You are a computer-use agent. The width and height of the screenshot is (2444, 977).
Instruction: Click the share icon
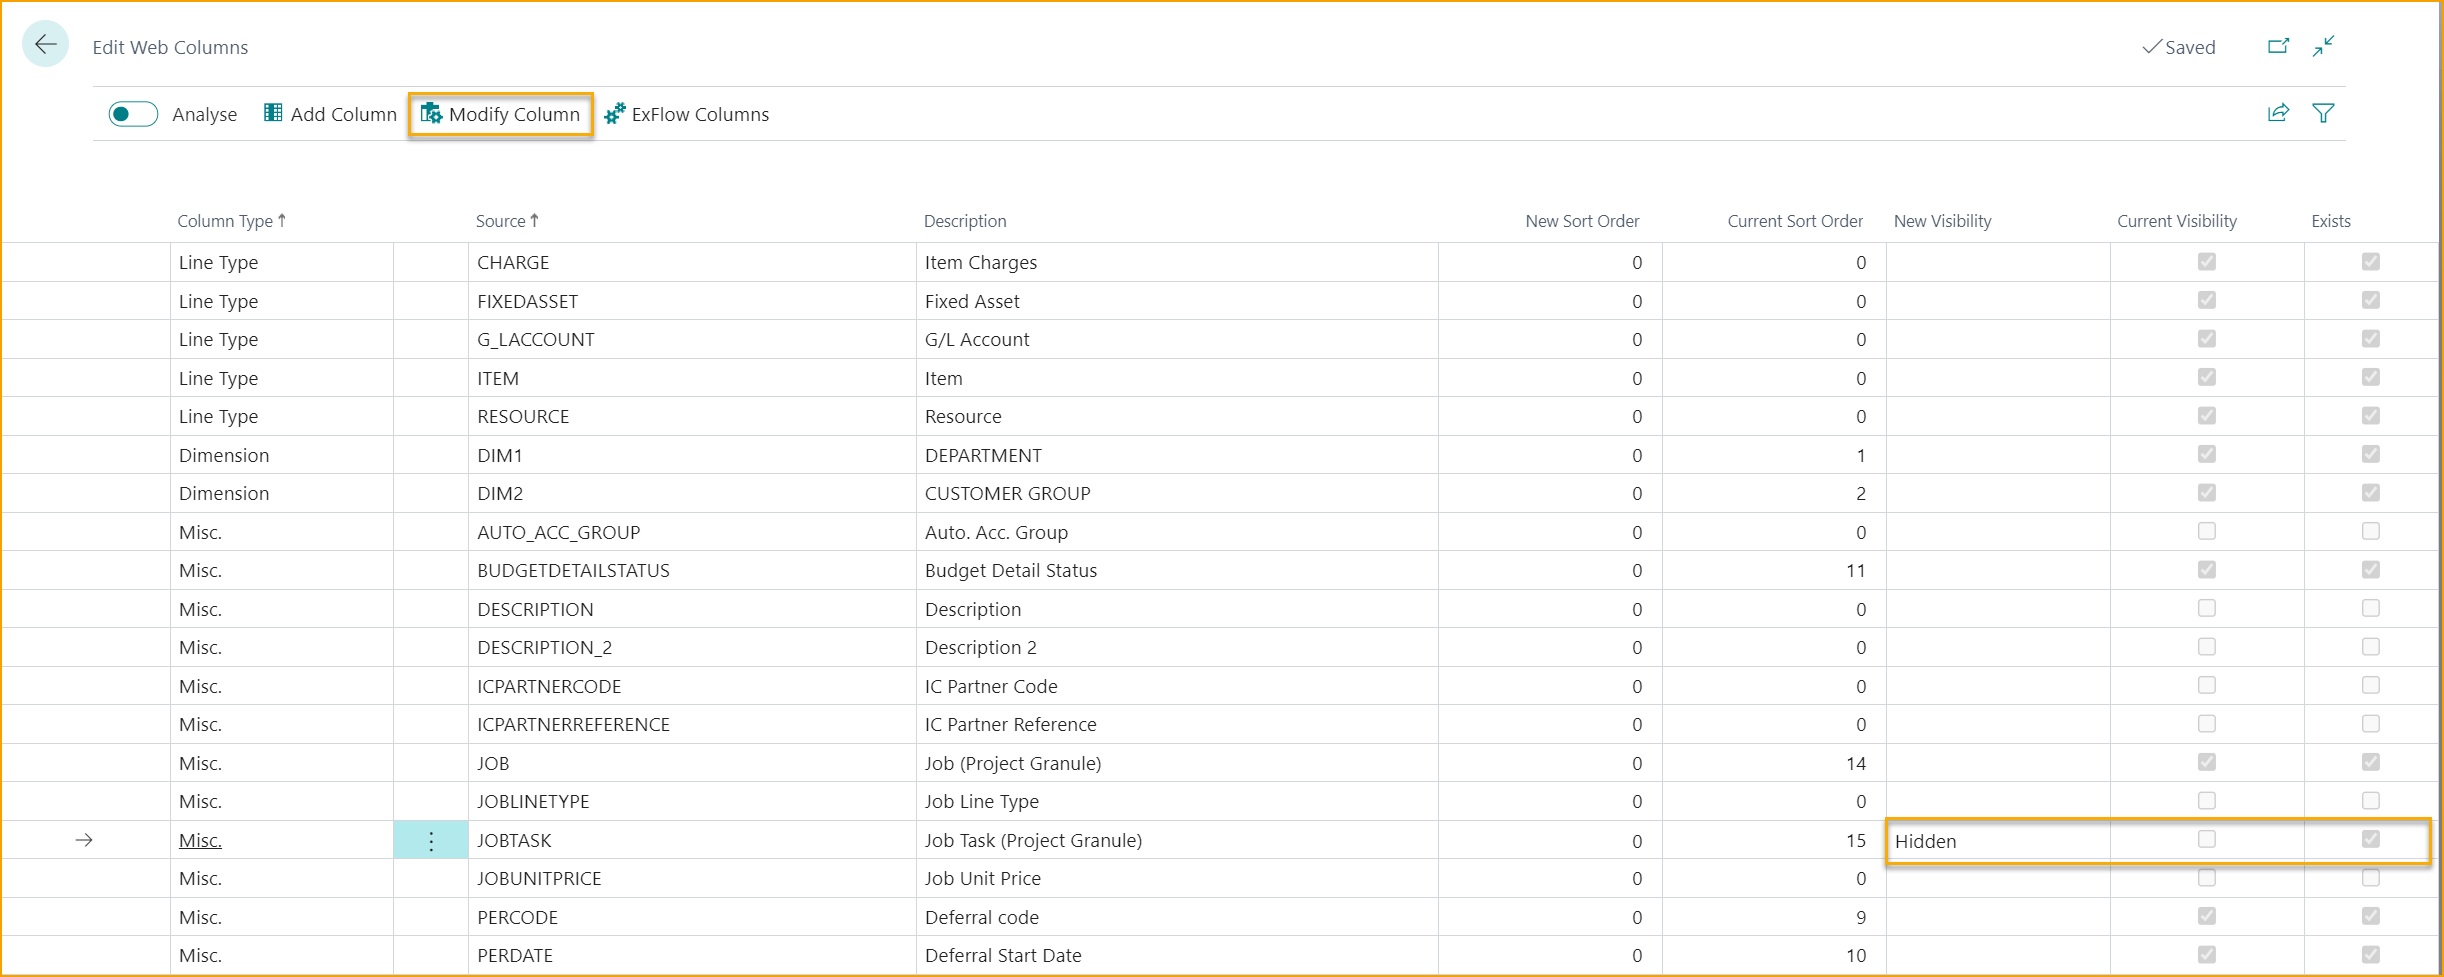pyautogui.click(x=2278, y=113)
